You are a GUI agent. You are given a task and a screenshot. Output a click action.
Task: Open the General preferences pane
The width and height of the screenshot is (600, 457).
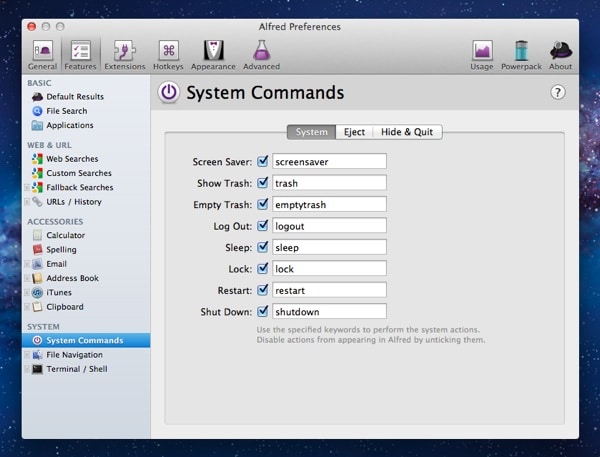(x=42, y=55)
